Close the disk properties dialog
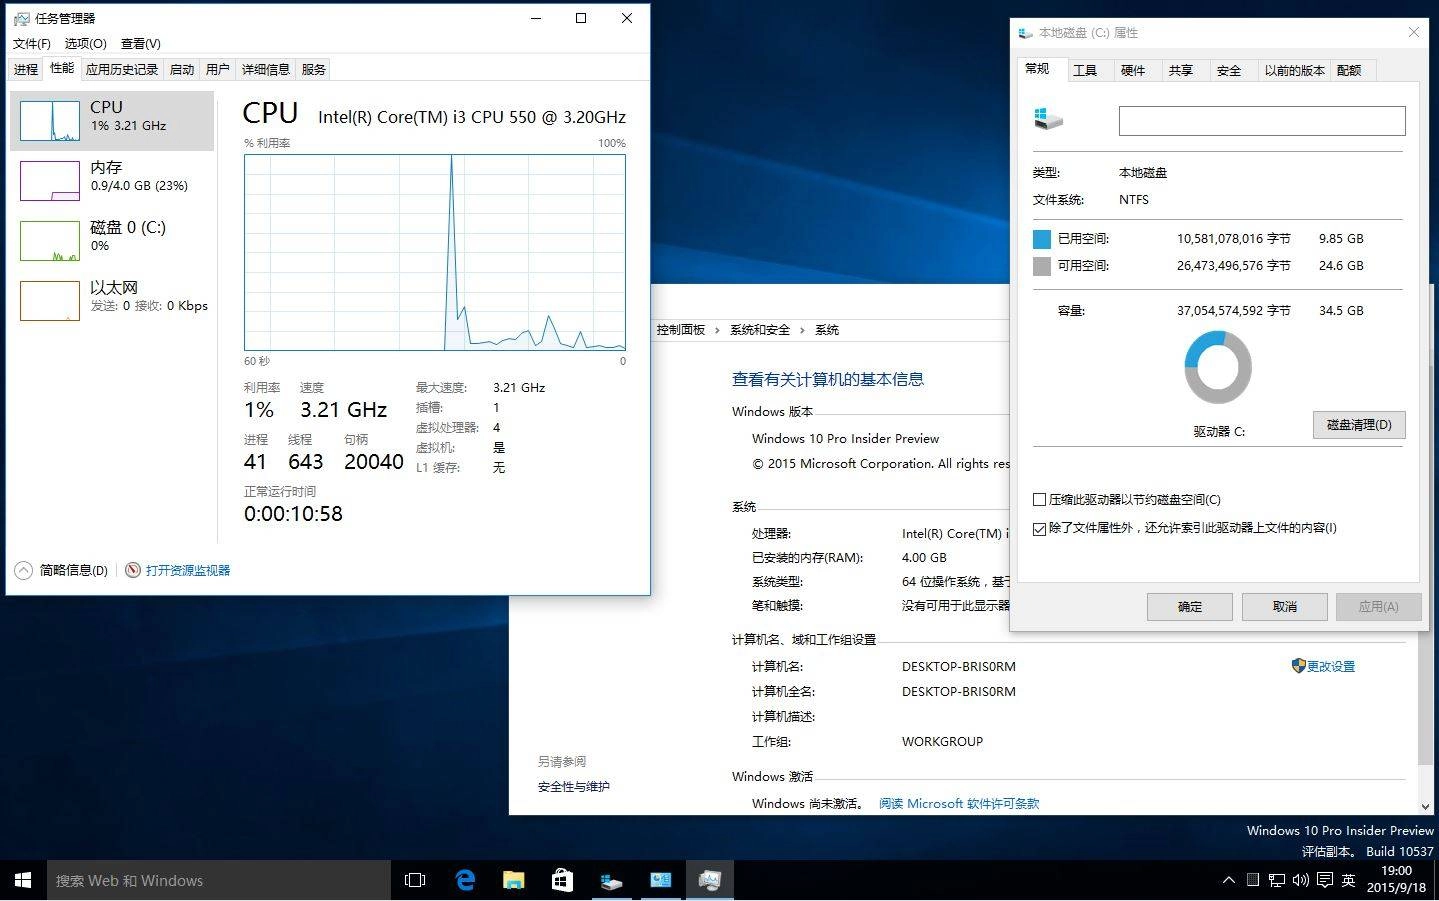Image resolution: width=1439 pixels, height=901 pixels. point(1413,33)
